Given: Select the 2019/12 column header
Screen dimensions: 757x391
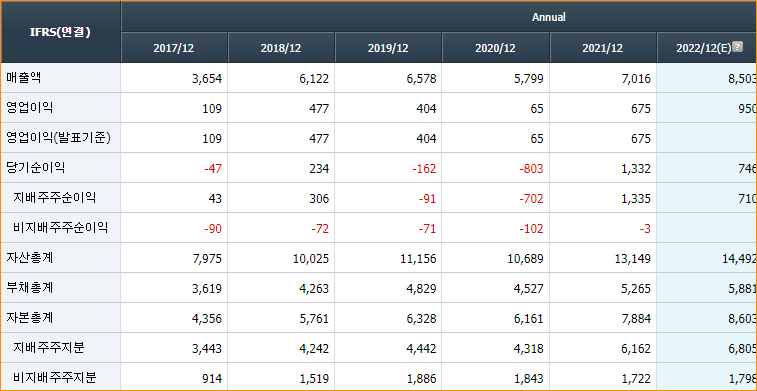Looking at the screenshot, I should [388, 48].
